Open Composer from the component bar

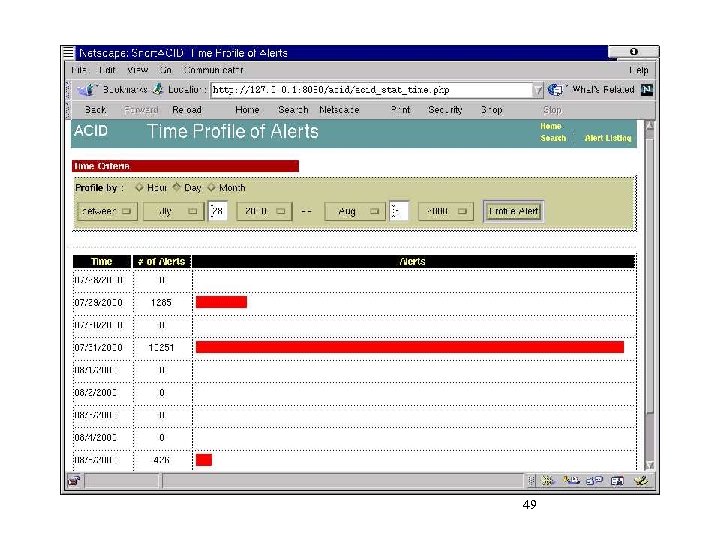click(x=641, y=481)
